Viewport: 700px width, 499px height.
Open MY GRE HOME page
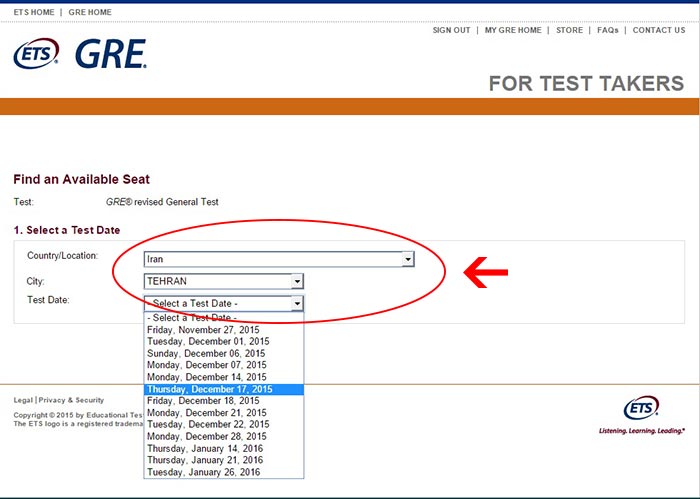(513, 31)
